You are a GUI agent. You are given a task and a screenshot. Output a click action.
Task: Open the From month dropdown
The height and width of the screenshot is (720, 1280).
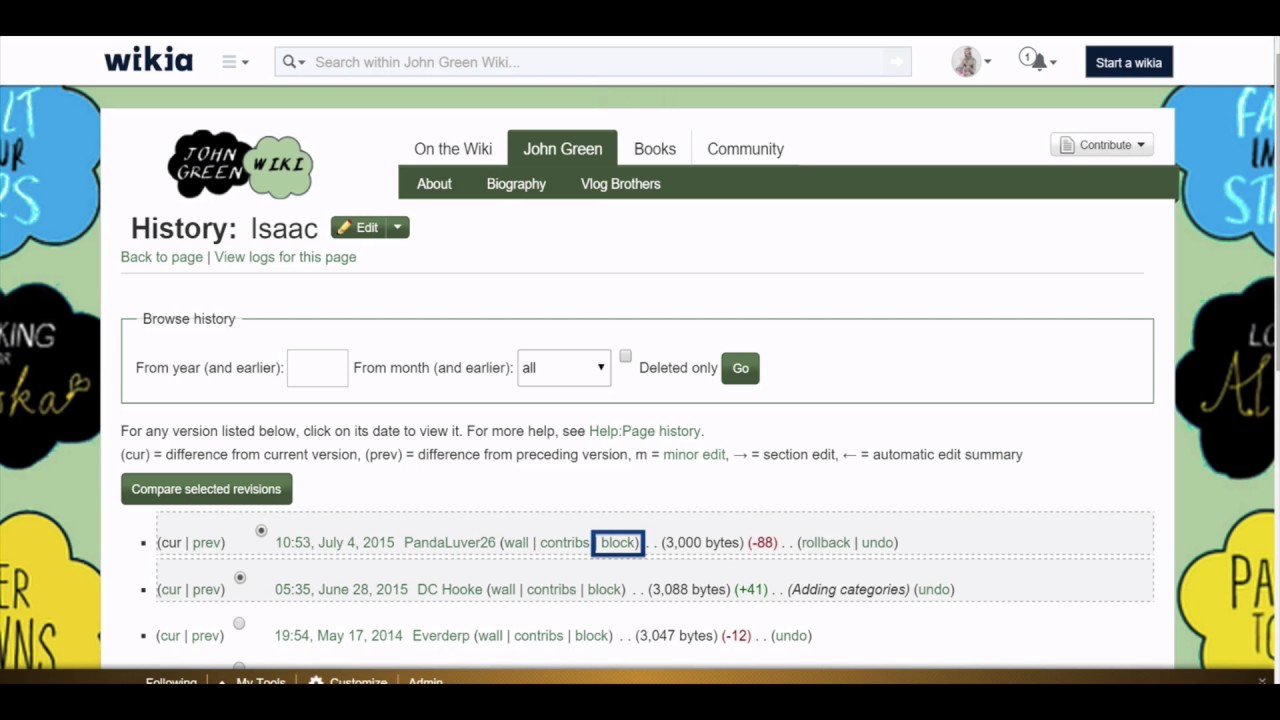click(x=564, y=368)
